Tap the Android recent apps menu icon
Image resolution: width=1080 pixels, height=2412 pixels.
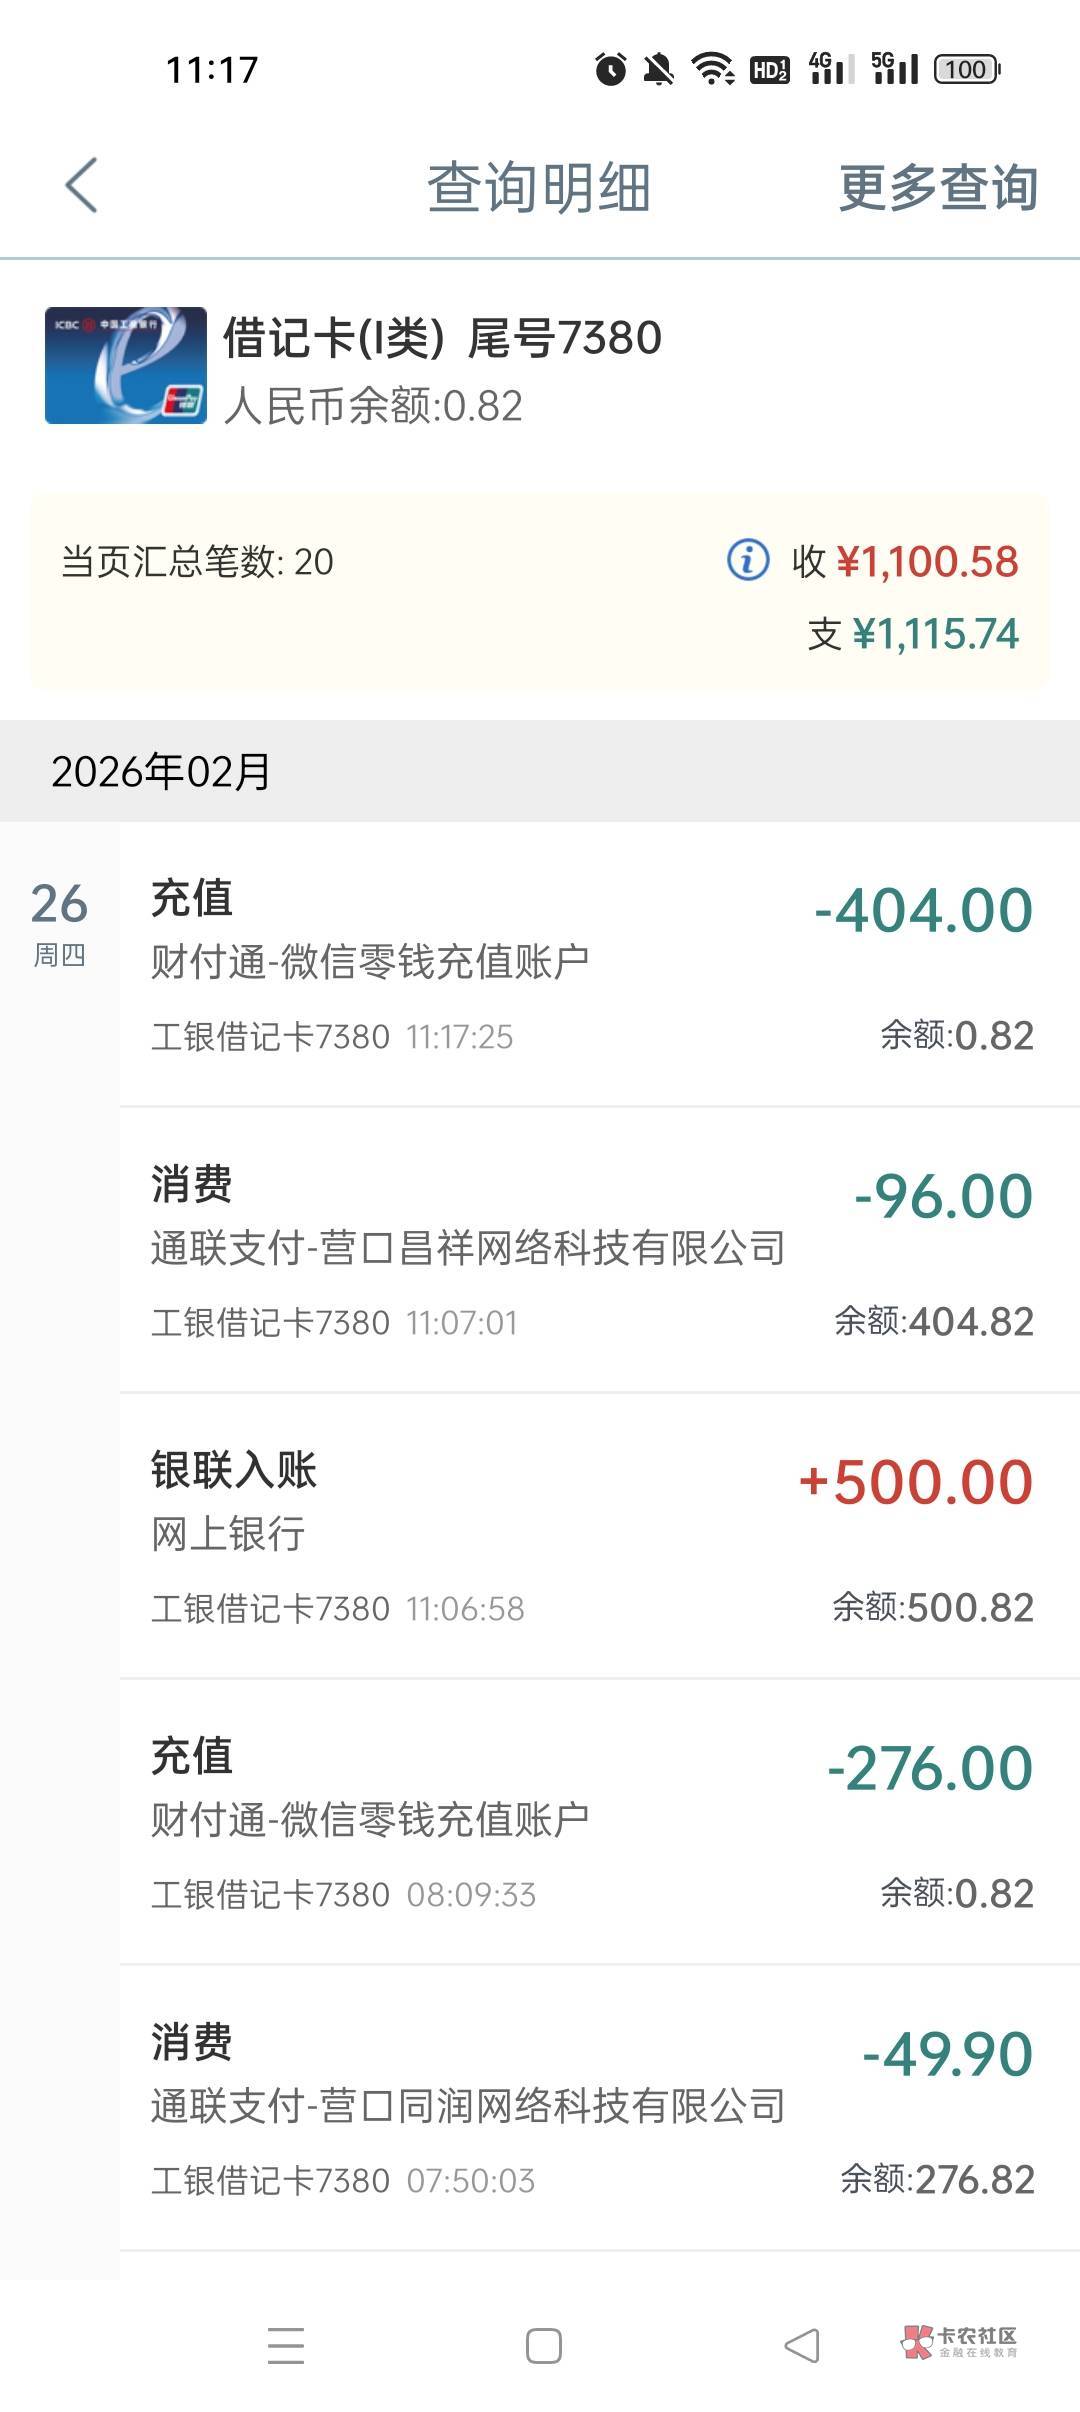286,2346
